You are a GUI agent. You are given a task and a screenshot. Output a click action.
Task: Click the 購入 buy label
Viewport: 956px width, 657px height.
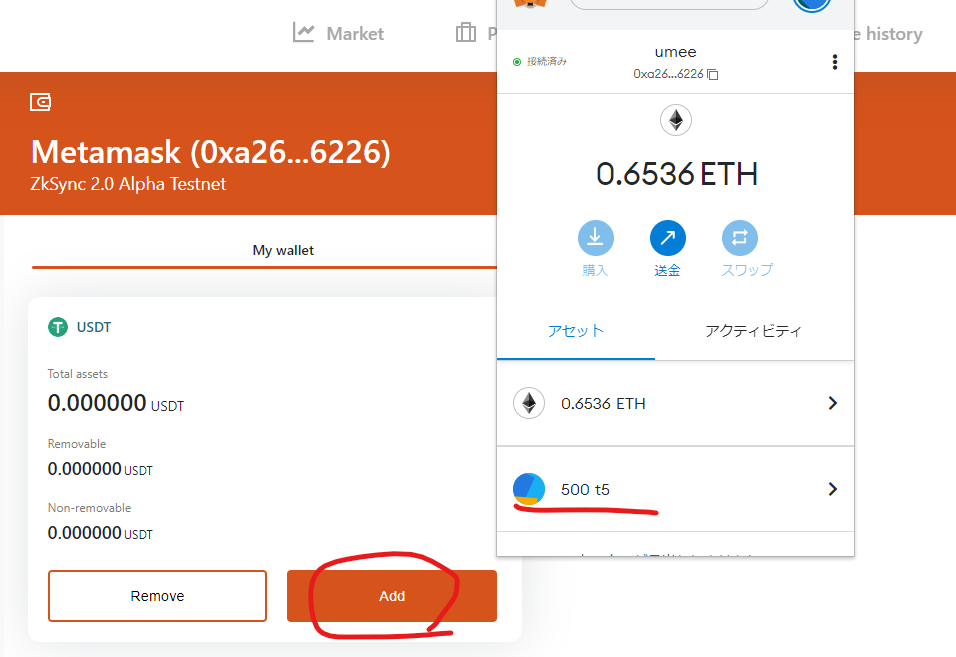pos(595,270)
